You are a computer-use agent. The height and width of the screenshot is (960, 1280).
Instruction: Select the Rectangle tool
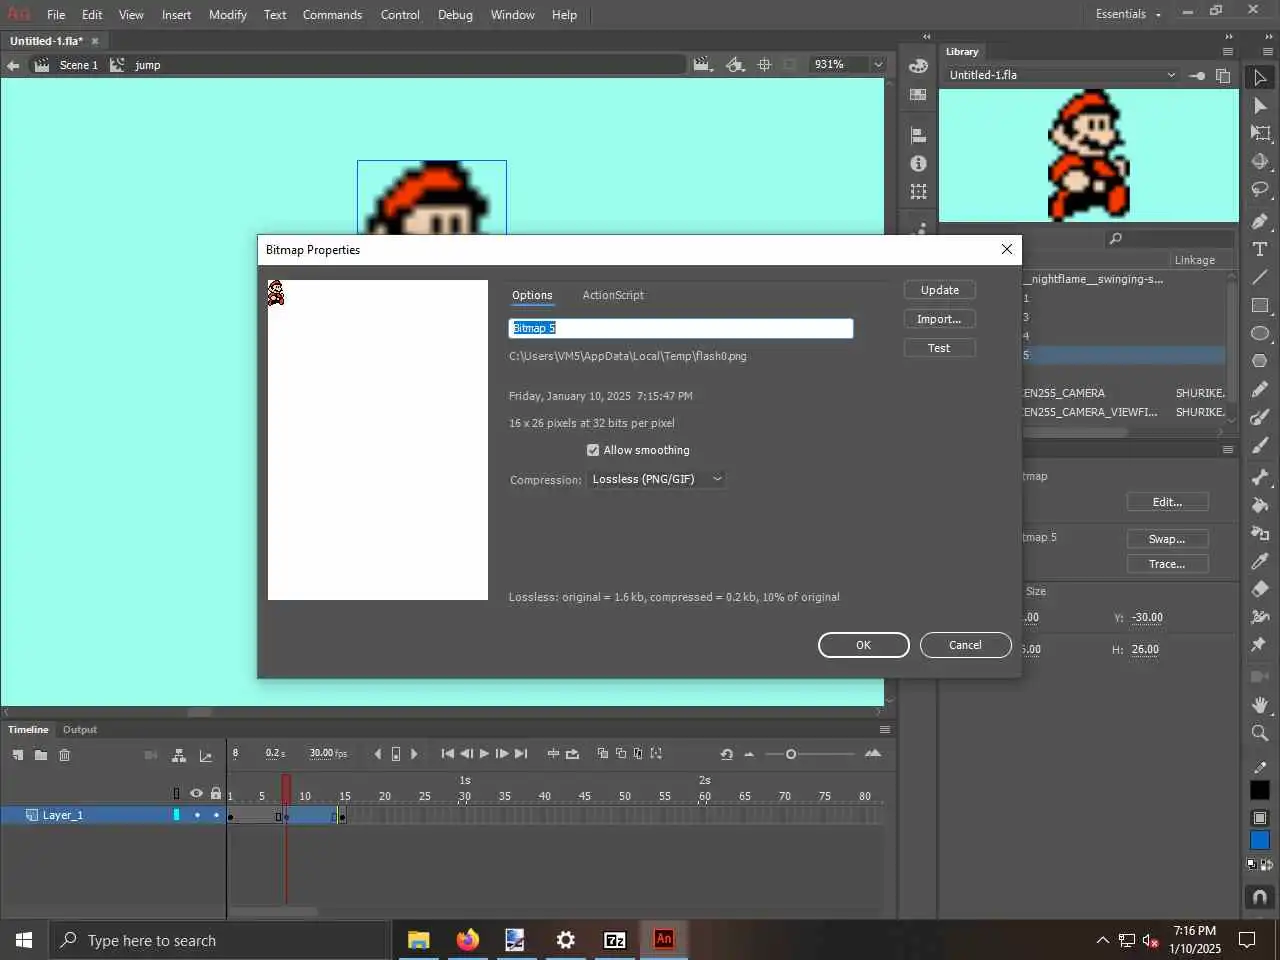(1260, 305)
